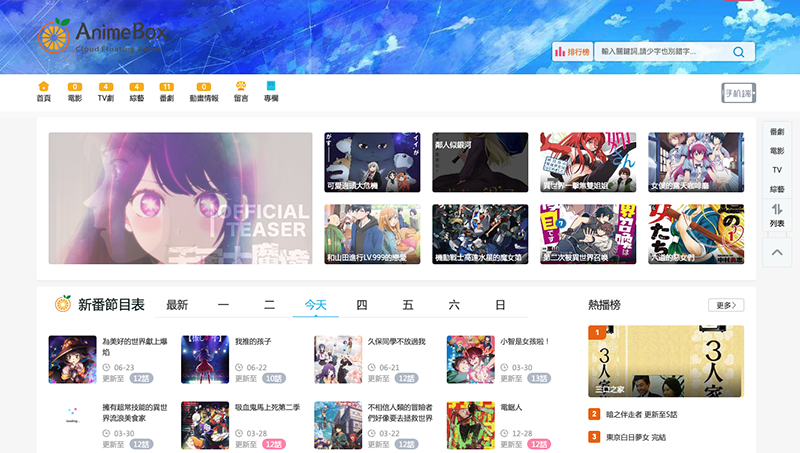Open the 擁有超常技能的異世界流浪美食家 title
The height and width of the screenshot is (453, 800).
135,412
